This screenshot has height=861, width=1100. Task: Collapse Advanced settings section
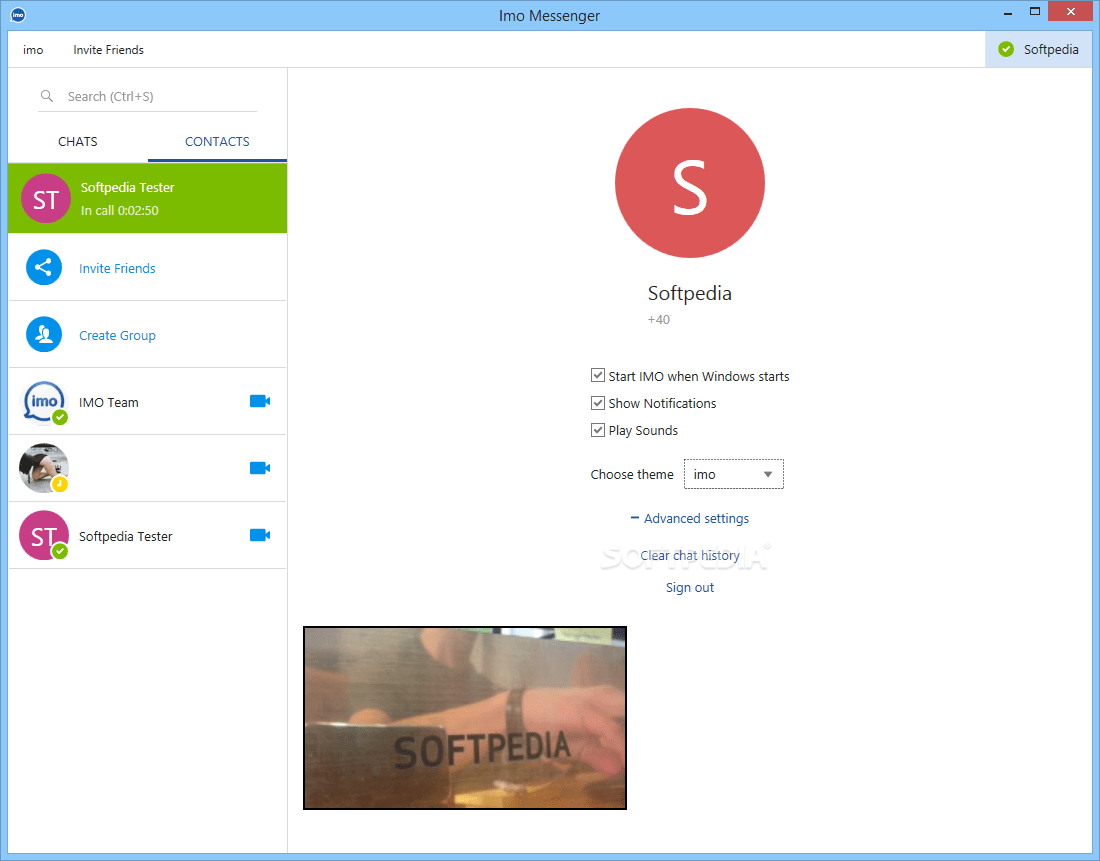tap(690, 519)
